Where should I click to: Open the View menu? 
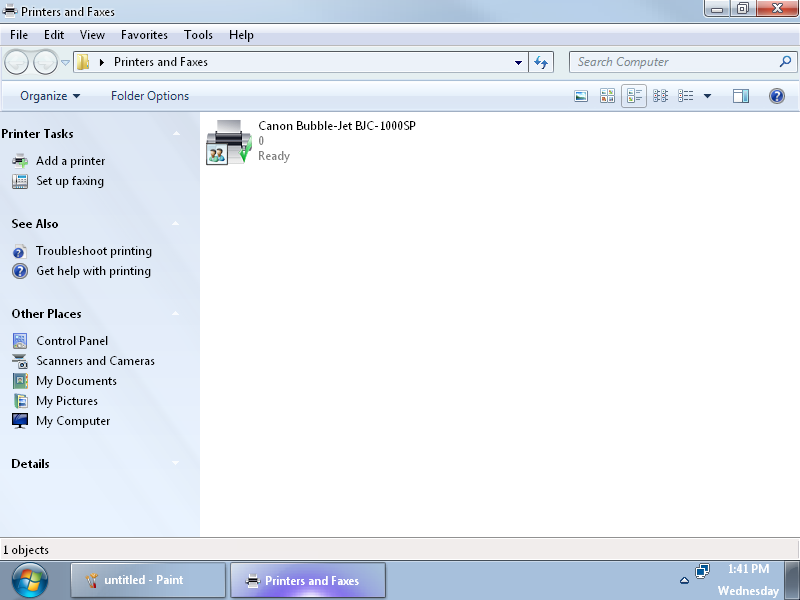tap(92, 35)
